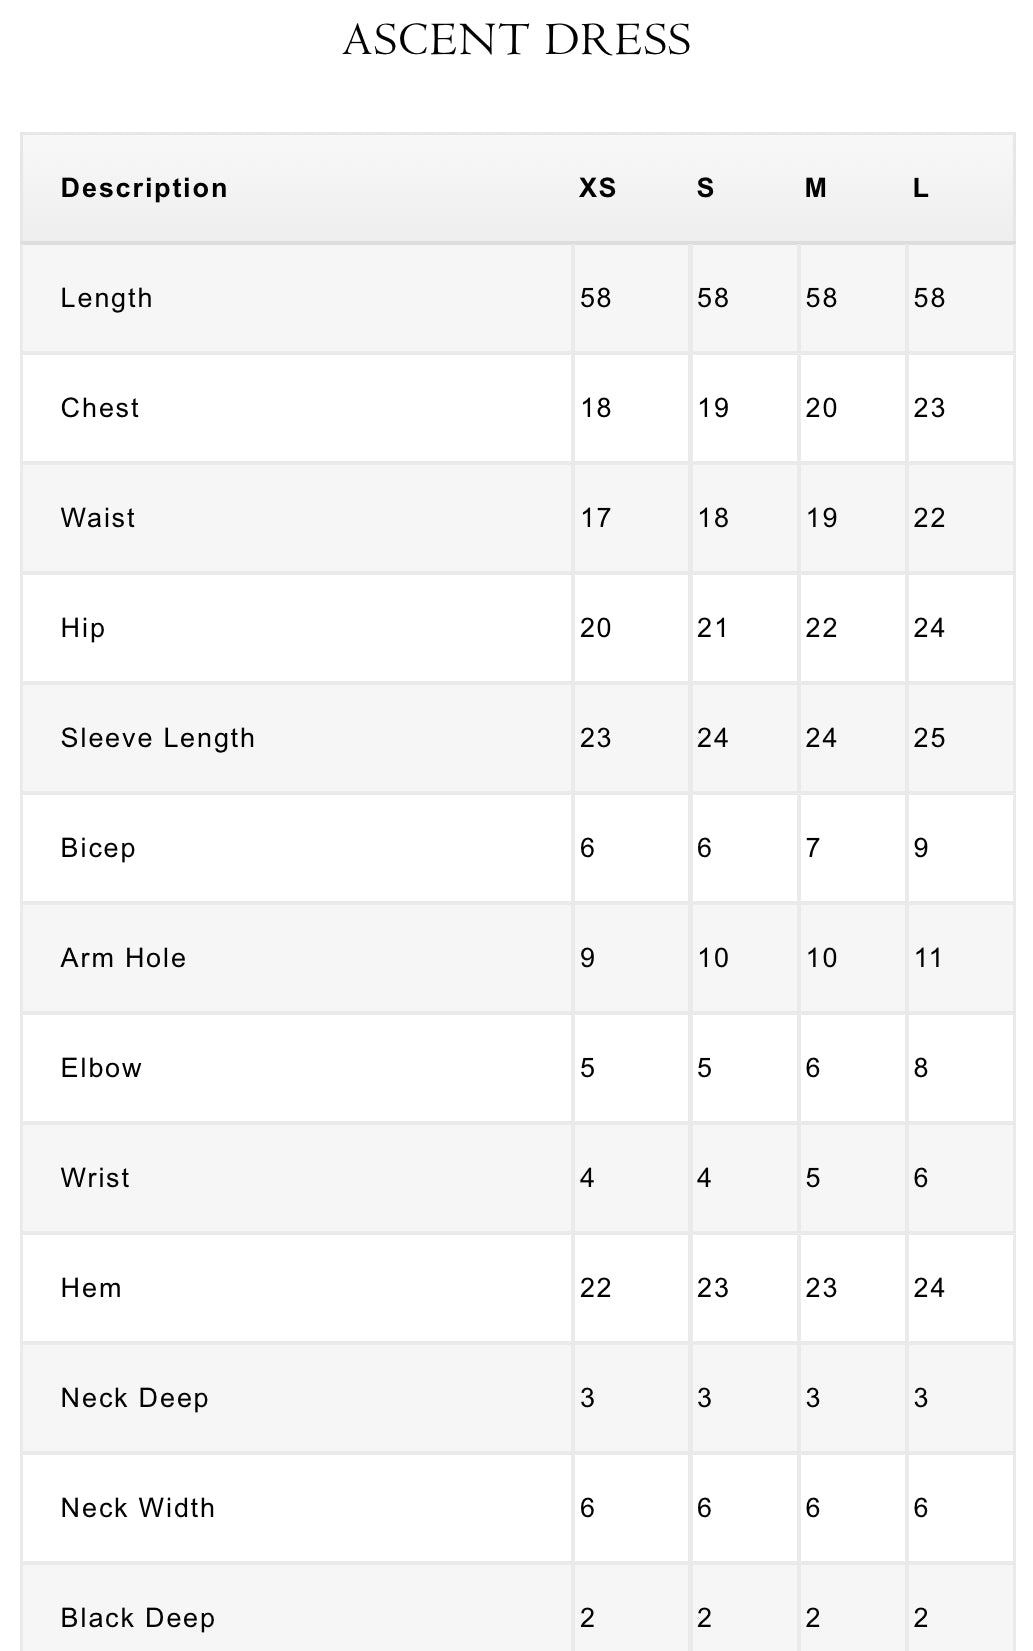
Task: Click the Hem value under XS
Action: click(x=596, y=1288)
